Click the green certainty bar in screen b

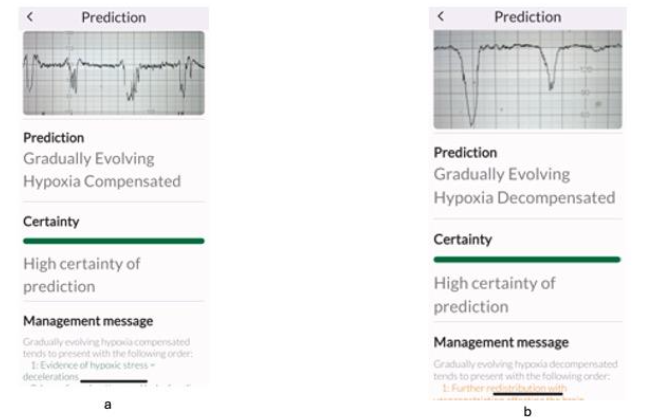pyautogui.click(x=527, y=259)
